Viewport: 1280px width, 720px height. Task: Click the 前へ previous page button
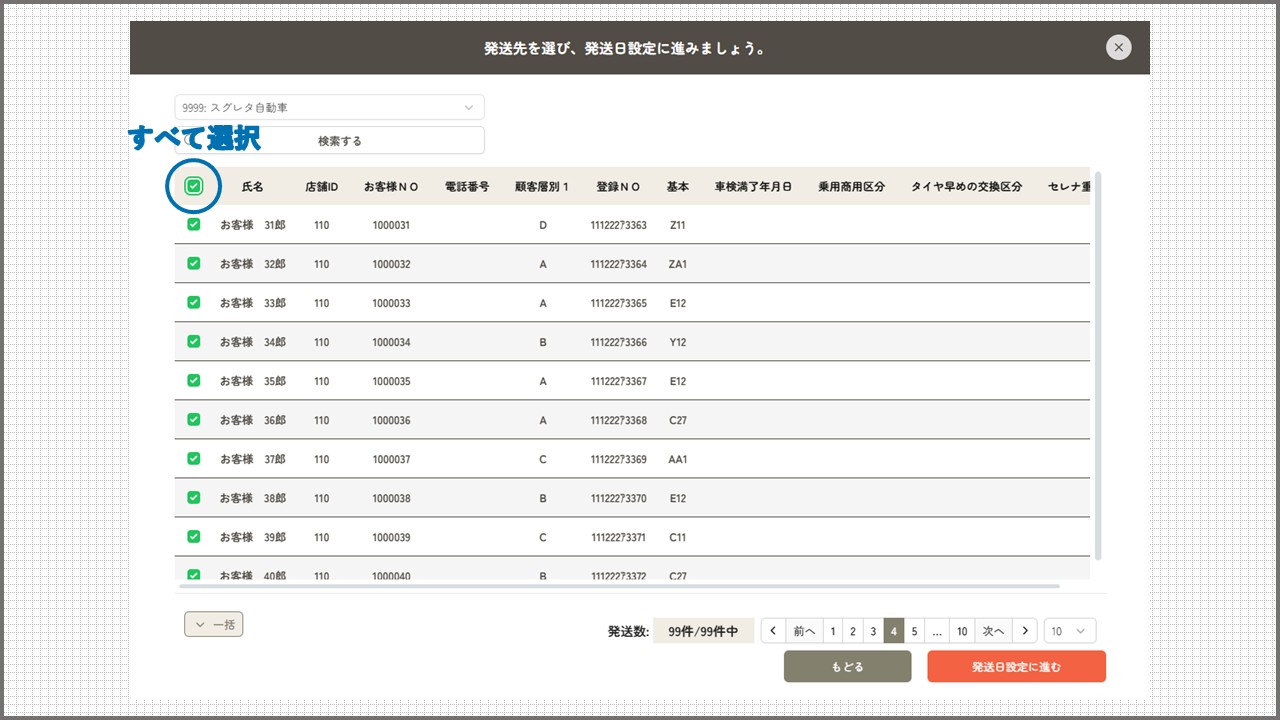pos(804,631)
